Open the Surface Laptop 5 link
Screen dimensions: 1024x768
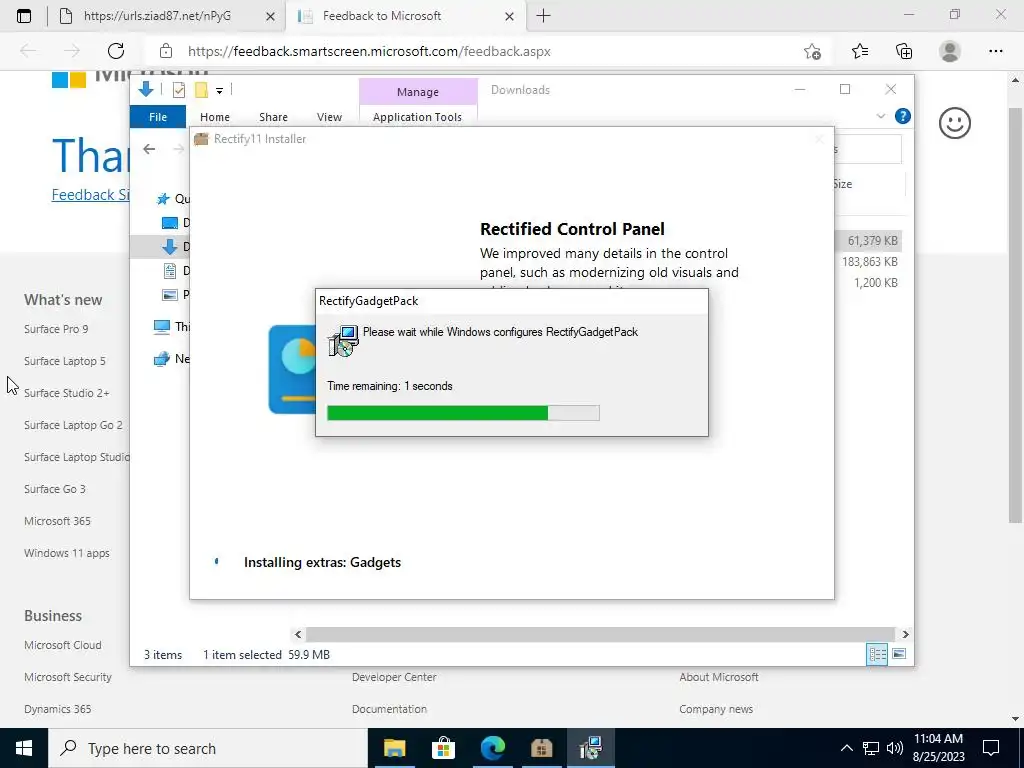[x=65, y=361]
